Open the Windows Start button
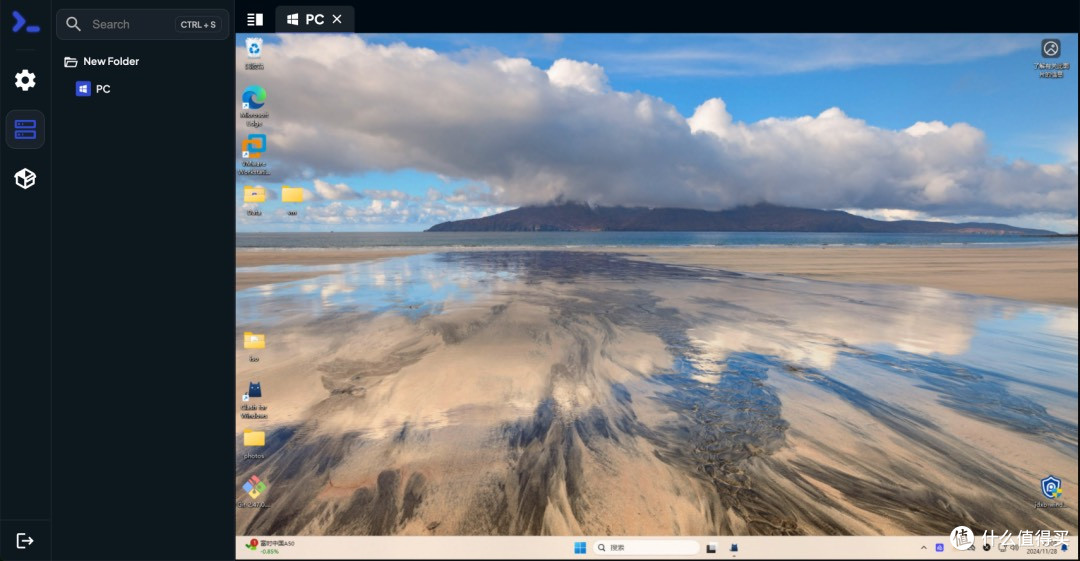This screenshot has width=1080, height=561. click(580, 548)
